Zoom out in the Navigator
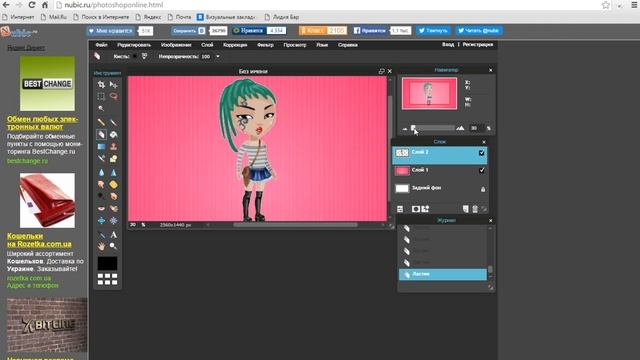Image resolution: width=640 pixels, height=360 pixels. [x=404, y=129]
